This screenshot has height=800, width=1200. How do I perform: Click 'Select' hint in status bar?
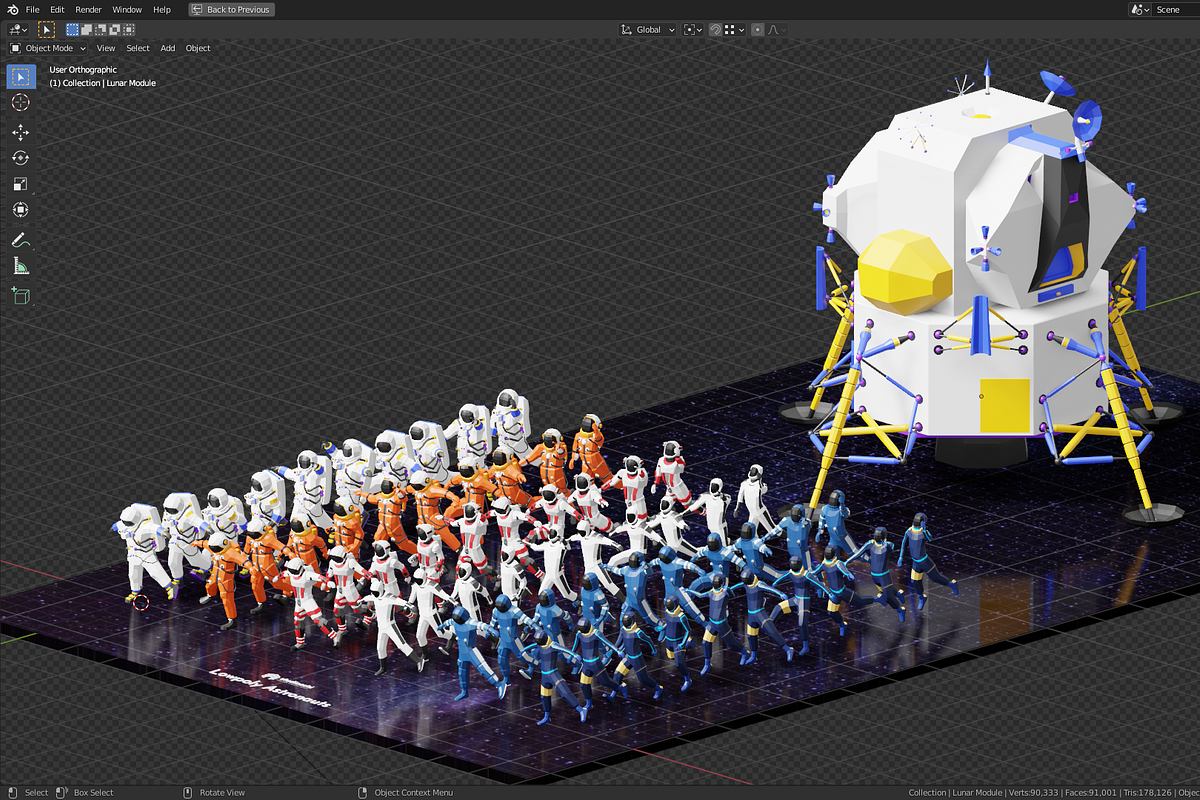coord(36,792)
